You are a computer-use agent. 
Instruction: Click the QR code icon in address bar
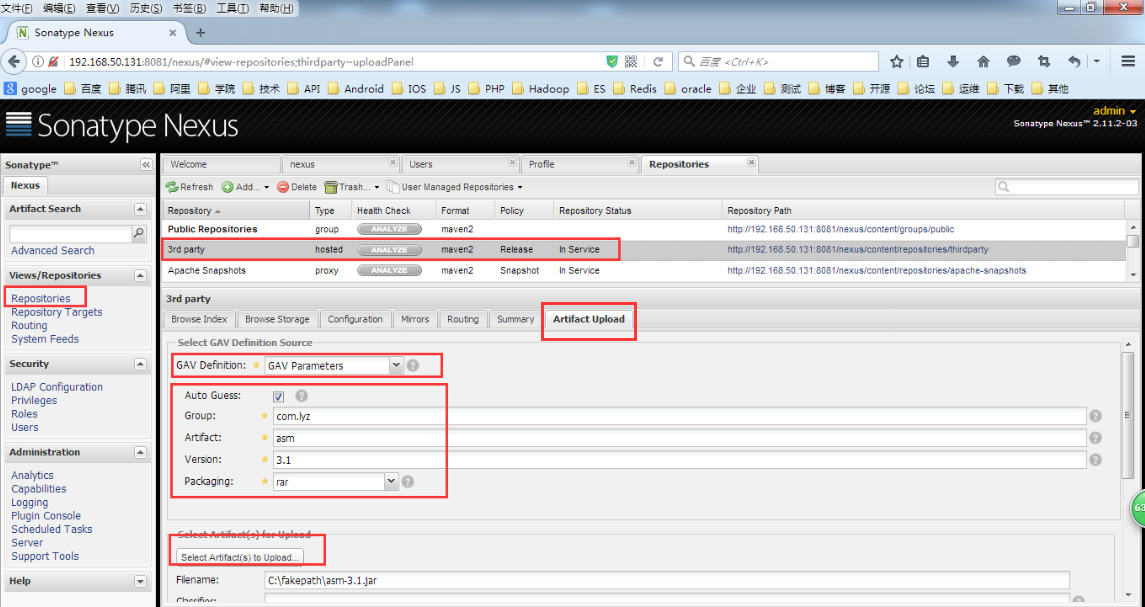coord(631,62)
